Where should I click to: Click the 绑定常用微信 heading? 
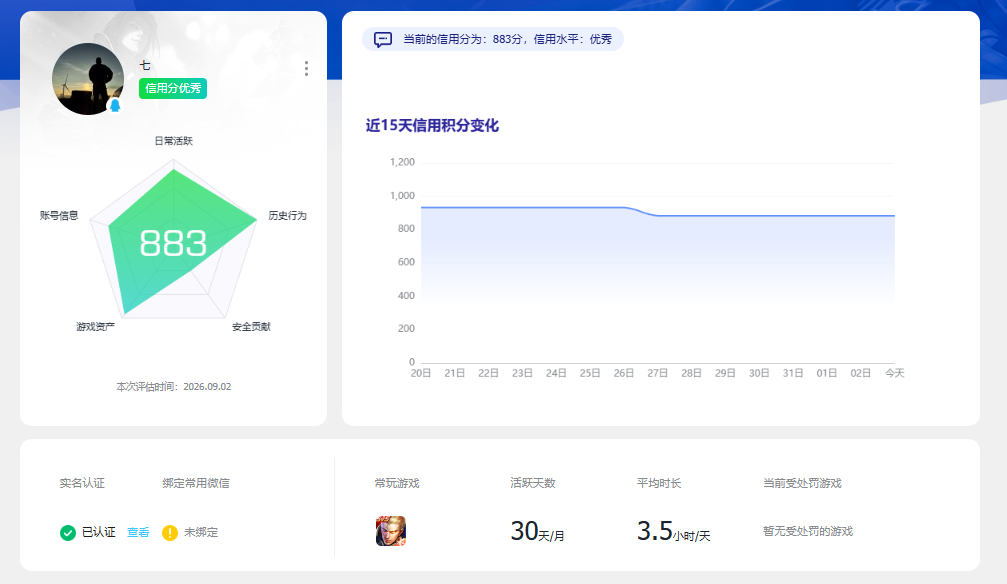click(196, 483)
